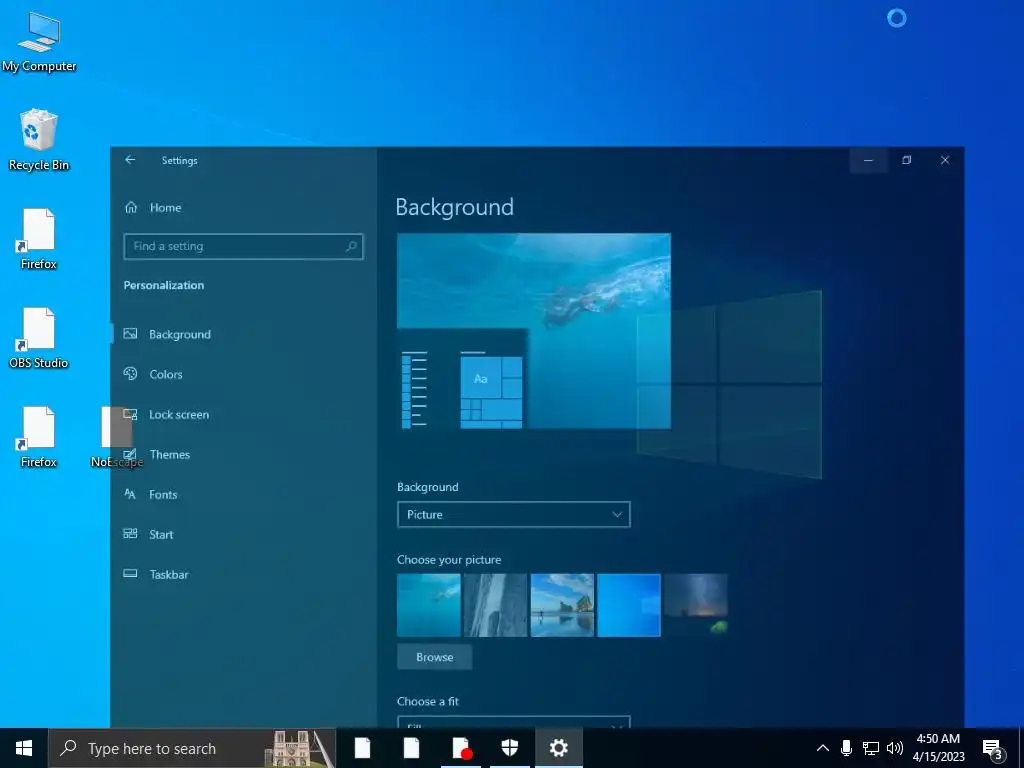Image resolution: width=1024 pixels, height=768 pixels.
Task: Open the Settings Home page
Action: point(165,208)
